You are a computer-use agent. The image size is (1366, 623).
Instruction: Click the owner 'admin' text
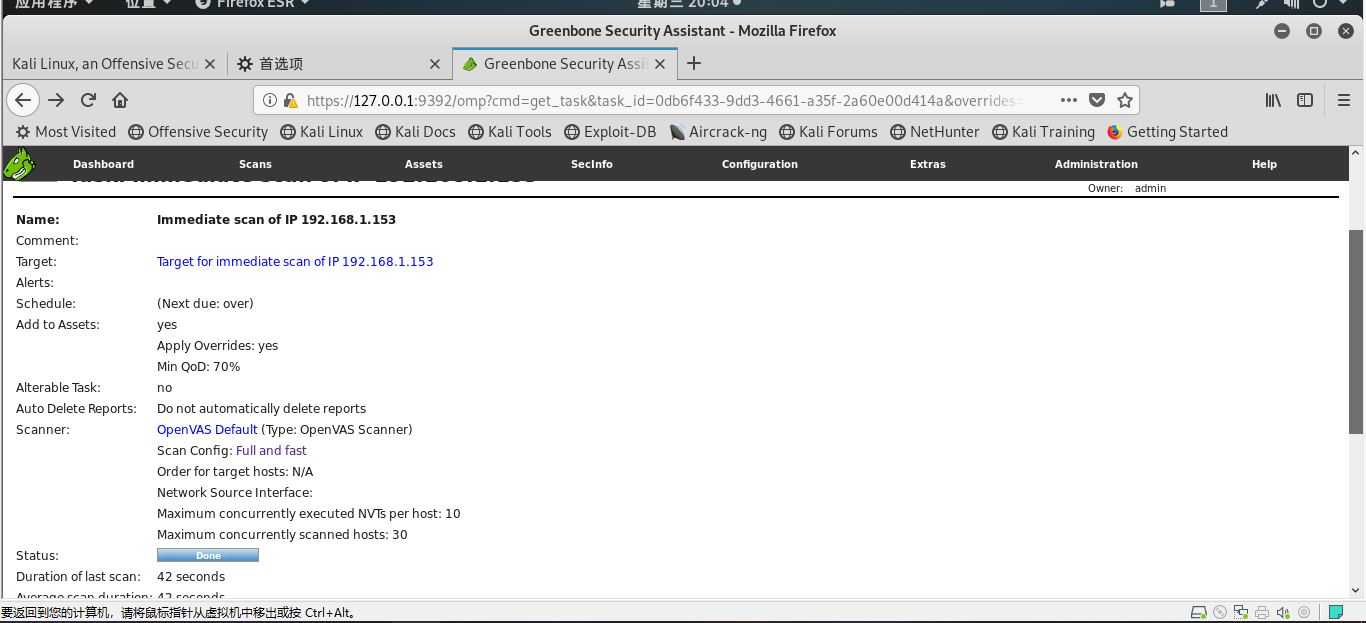[1150, 188]
